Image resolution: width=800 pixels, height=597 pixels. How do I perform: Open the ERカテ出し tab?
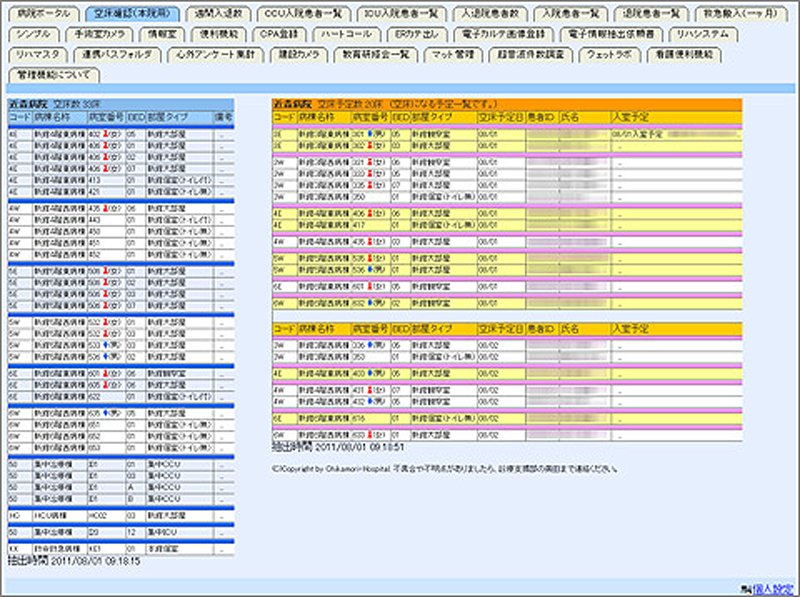417,34
